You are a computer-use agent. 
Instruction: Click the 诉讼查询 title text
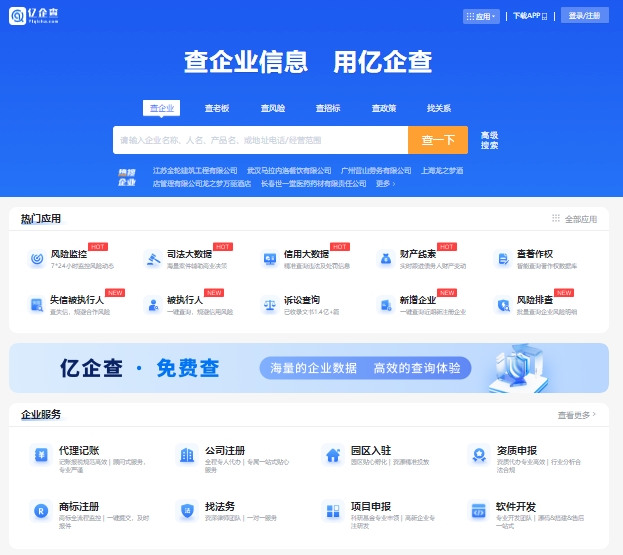(302, 300)
